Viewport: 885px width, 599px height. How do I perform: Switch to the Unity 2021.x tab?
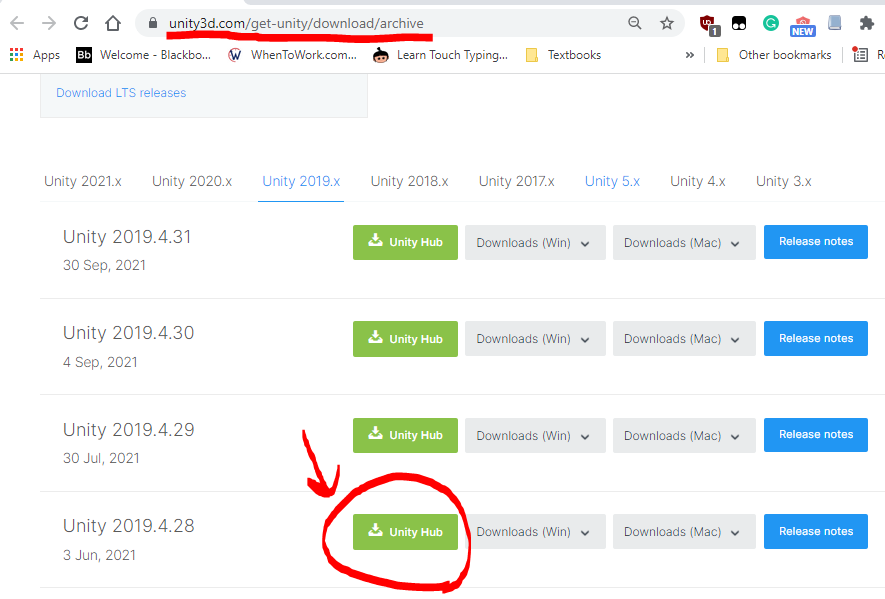click(x=83, y=181)
